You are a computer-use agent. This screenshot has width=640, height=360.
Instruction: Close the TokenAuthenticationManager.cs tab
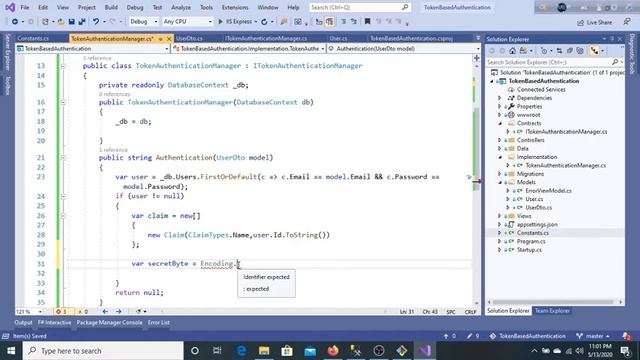[169, 39]
